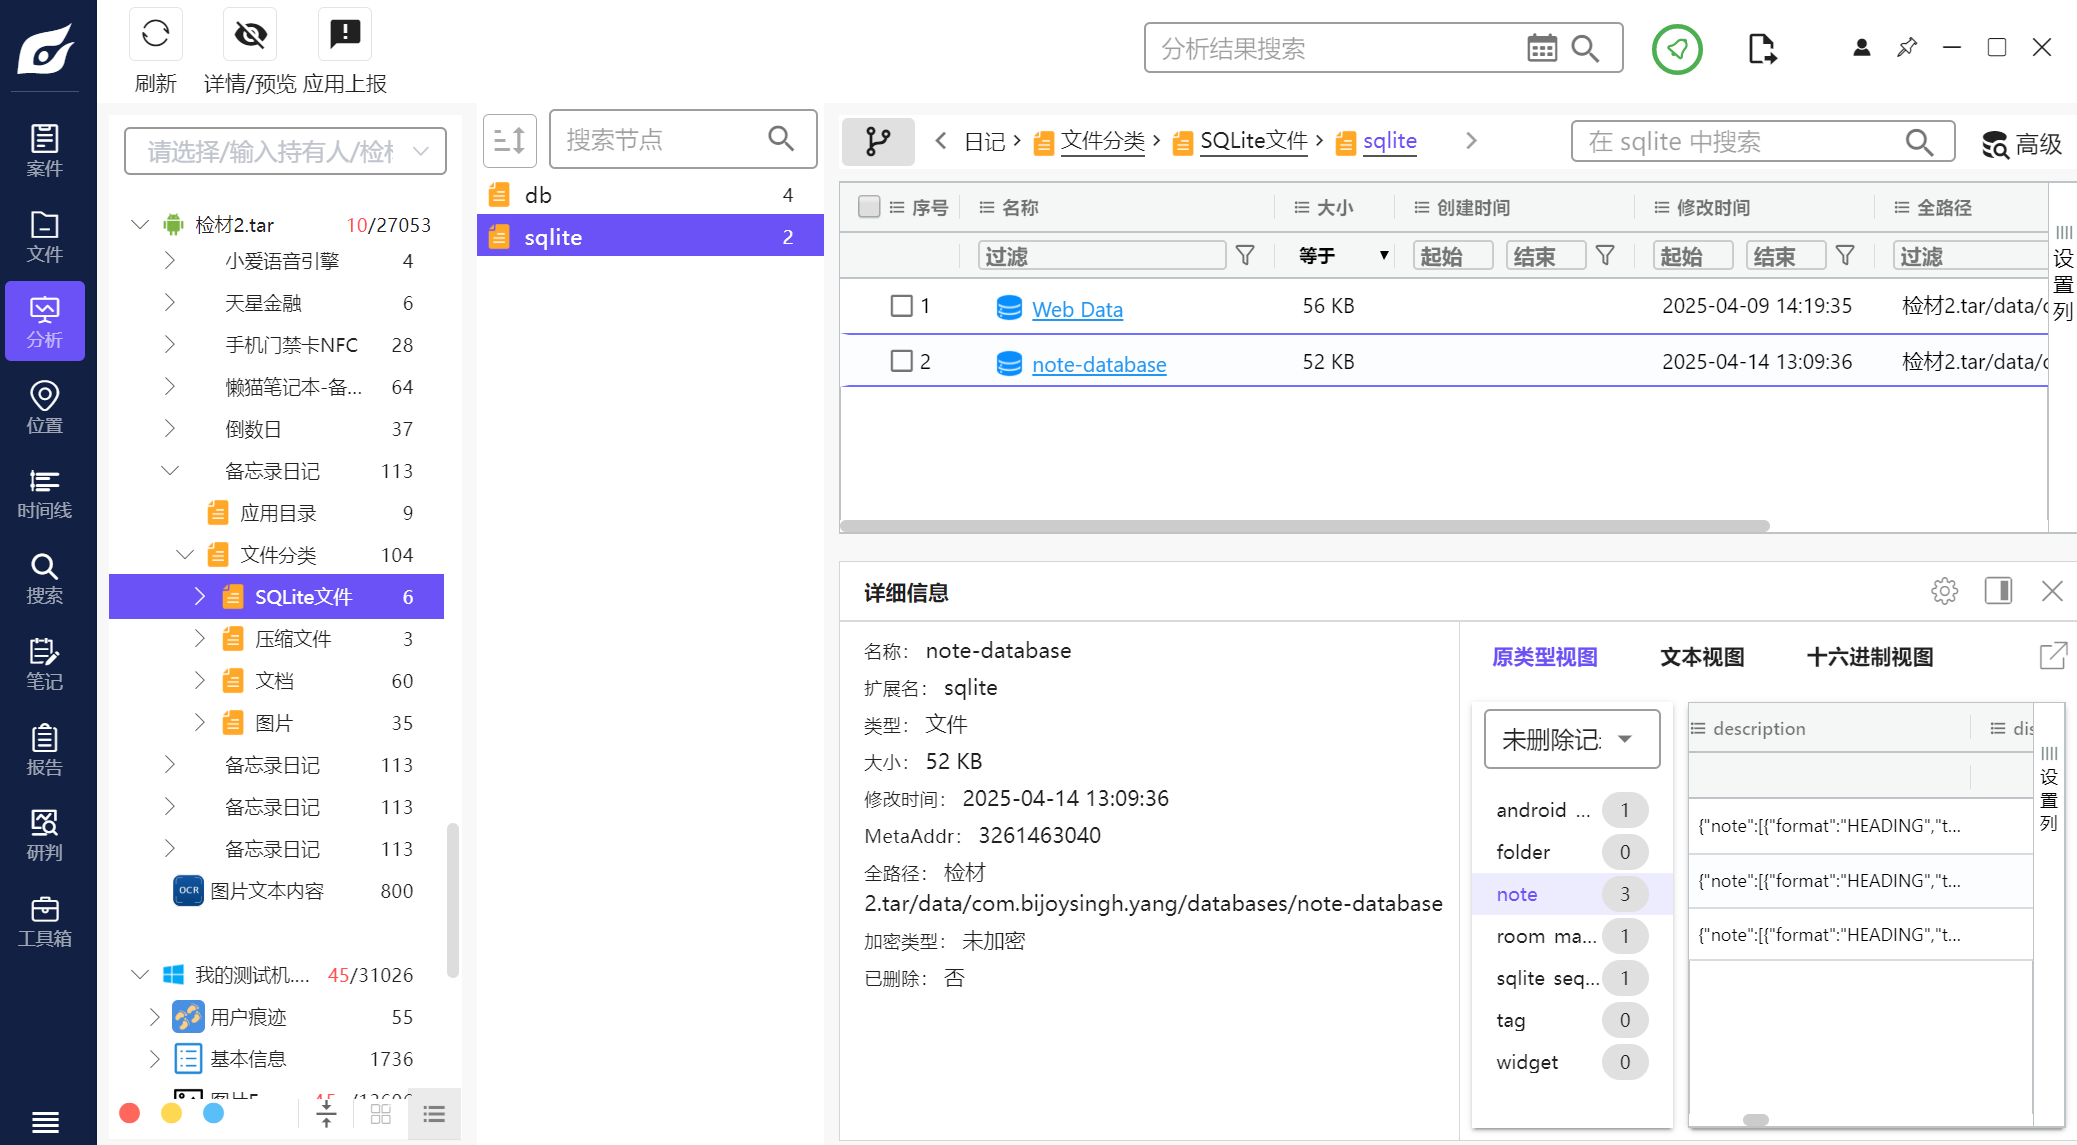Click the red dot at the bottom left

pos(129,1112)
